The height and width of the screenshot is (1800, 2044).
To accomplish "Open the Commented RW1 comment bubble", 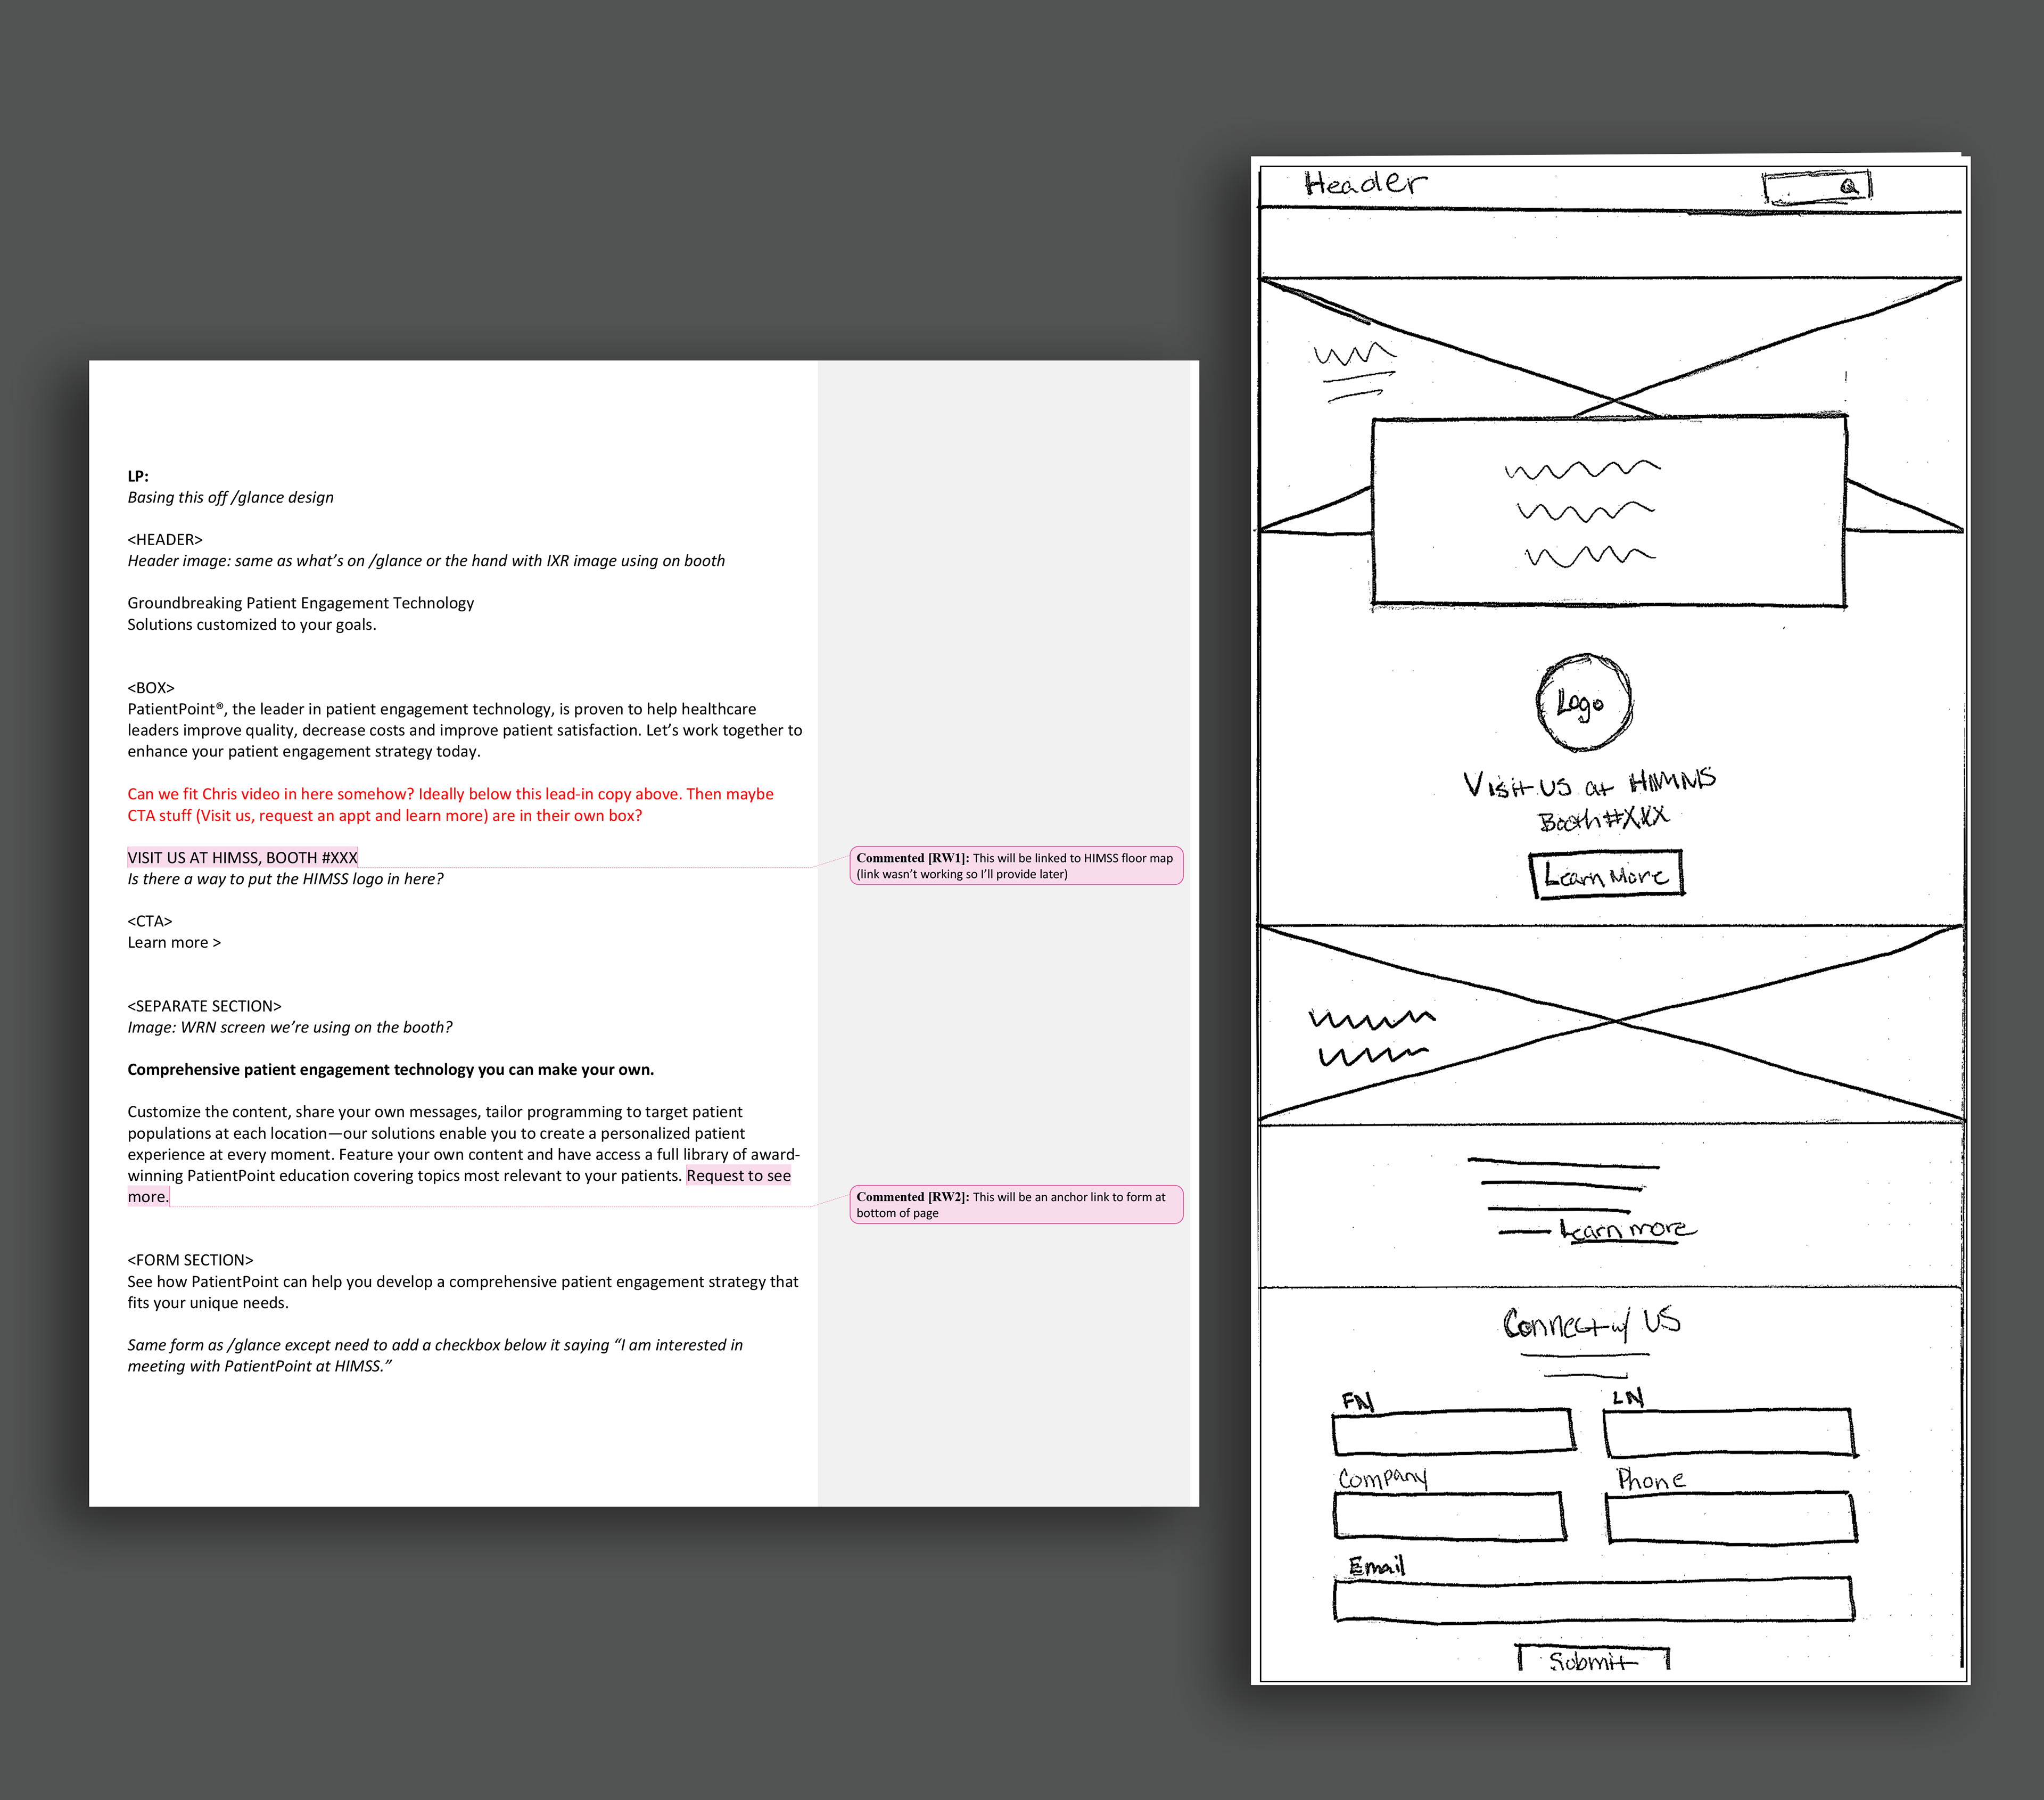I will (x=1015, y=866).
